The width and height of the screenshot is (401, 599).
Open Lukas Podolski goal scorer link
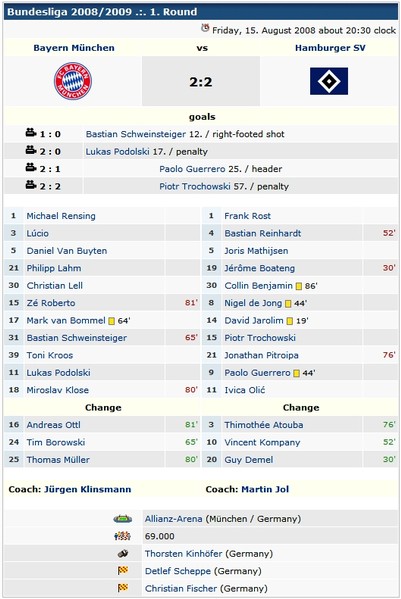click(117, 152)
